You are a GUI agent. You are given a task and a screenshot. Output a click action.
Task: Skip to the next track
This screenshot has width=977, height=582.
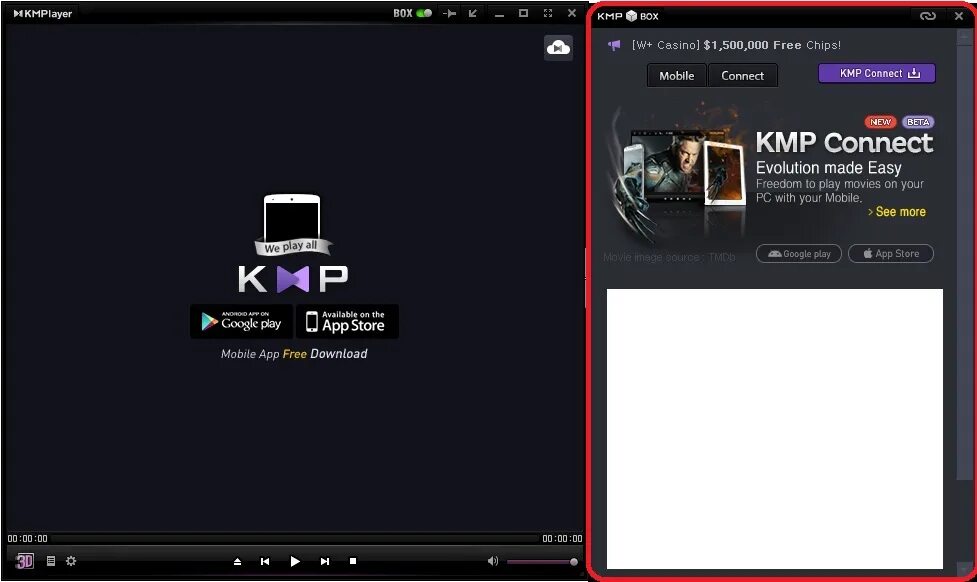tap(325, 561)
